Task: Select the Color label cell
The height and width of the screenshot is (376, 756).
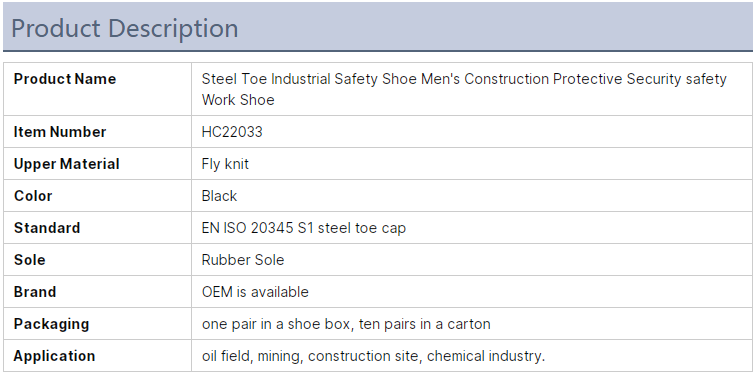Action: point(97,196)
